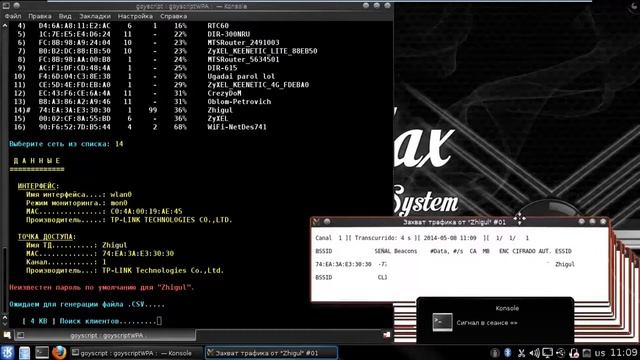
Task: Click the pin button on the capture window
Action: (x=327, y=222)
